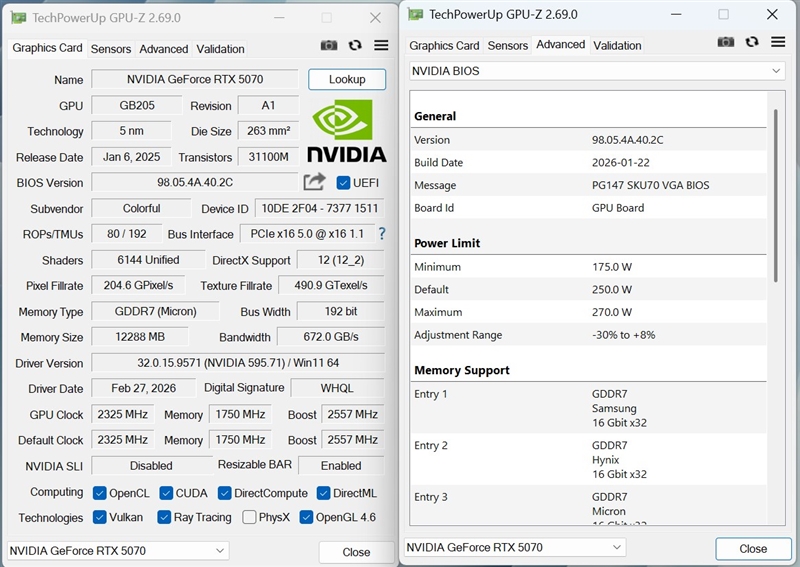Open GPU selector dropdown in Advanced window
The width and height of the screenshot is (800, 567).
tap(514, 547)
